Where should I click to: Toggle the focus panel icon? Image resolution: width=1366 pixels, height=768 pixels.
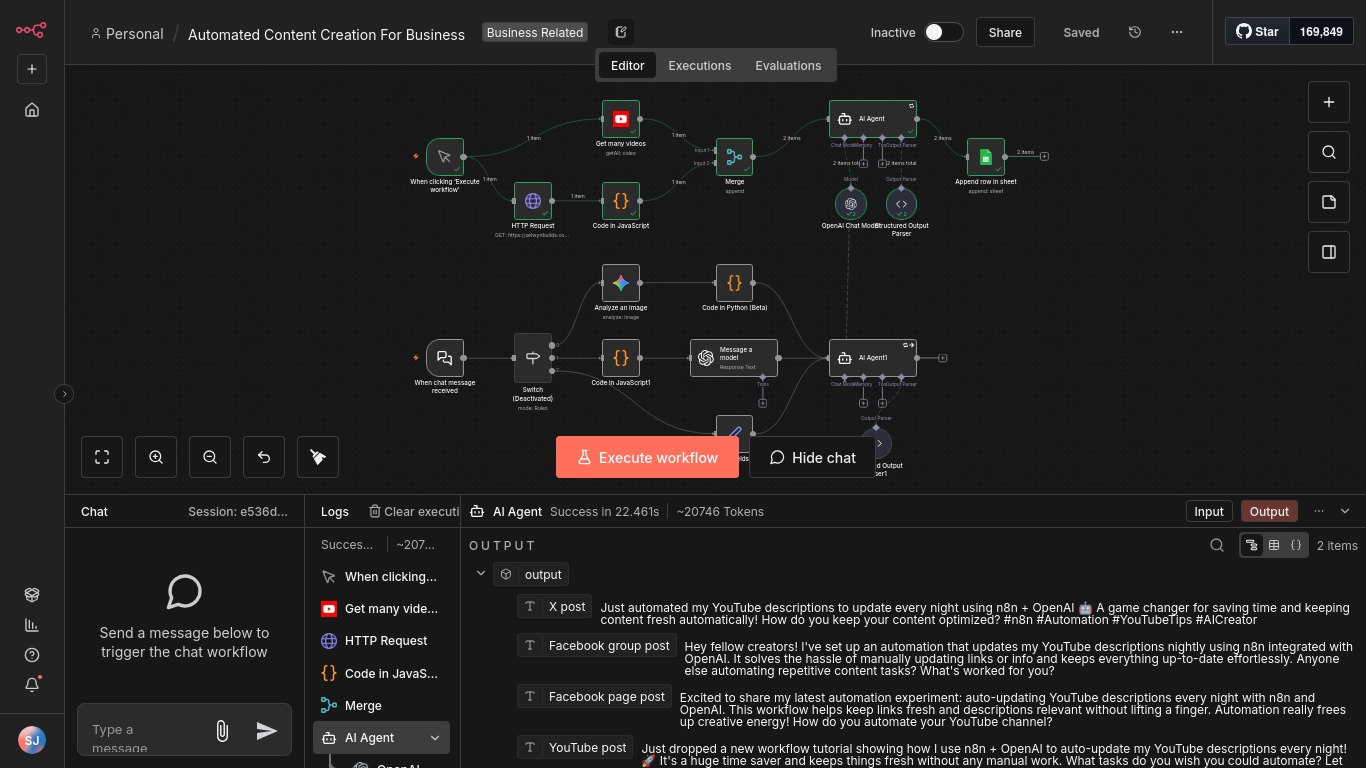[1329, 252]
